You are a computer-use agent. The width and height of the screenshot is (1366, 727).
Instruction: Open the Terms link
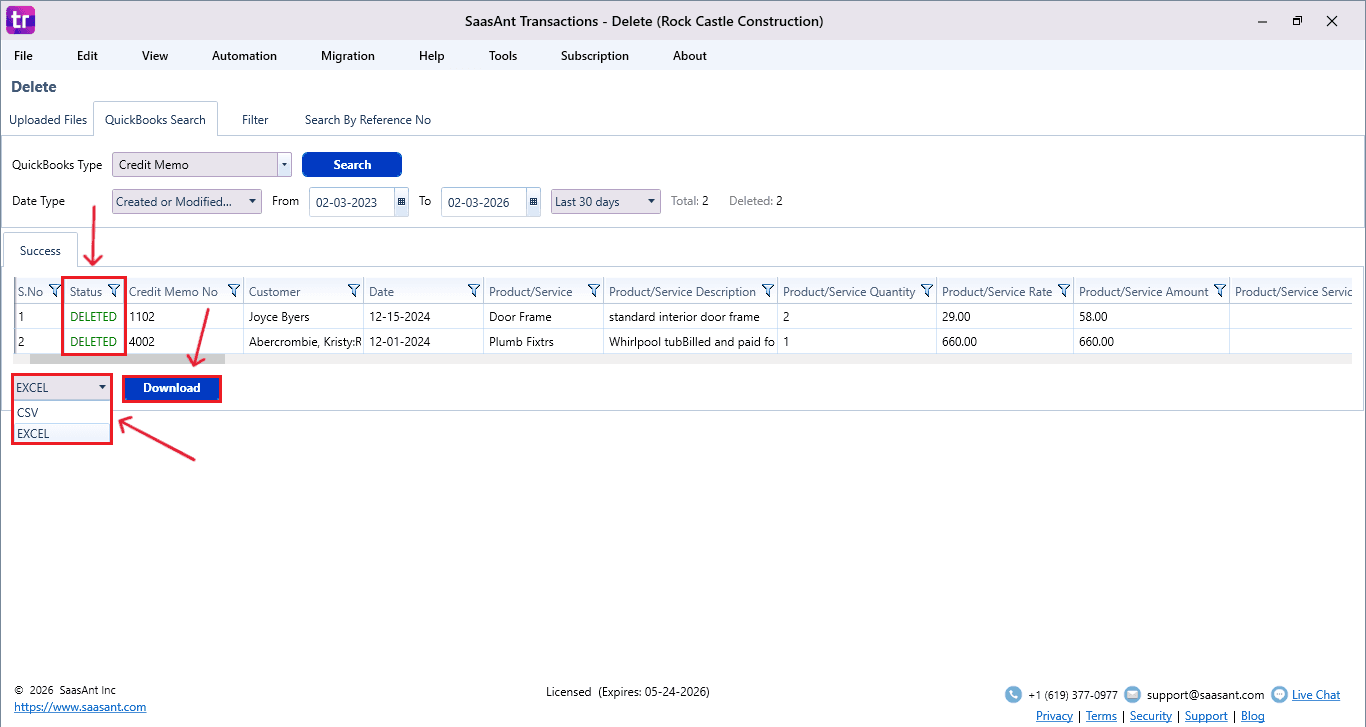[1101, 716]
